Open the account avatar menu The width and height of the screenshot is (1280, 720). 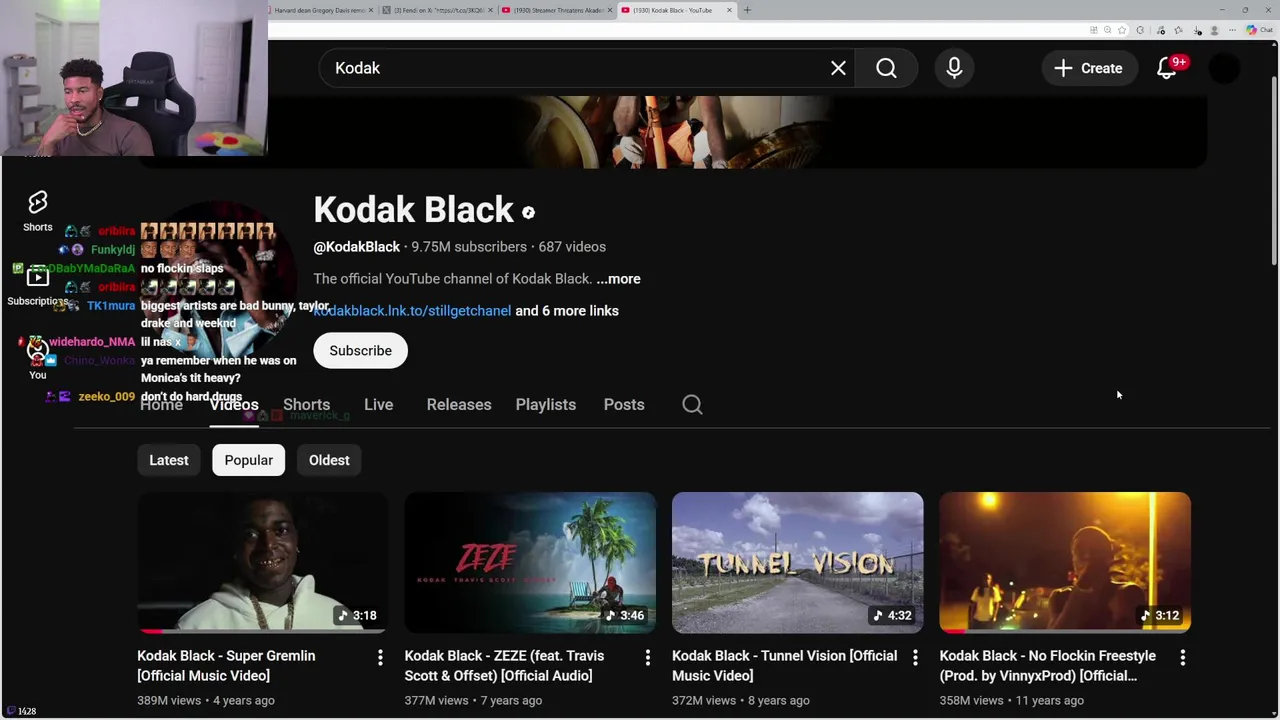point(1224,68)
